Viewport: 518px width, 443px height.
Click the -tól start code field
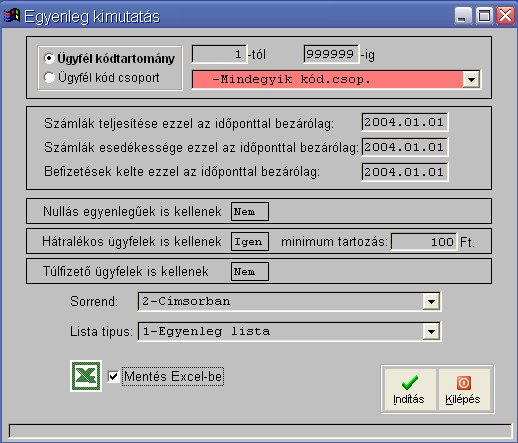[x=219, y=54]
